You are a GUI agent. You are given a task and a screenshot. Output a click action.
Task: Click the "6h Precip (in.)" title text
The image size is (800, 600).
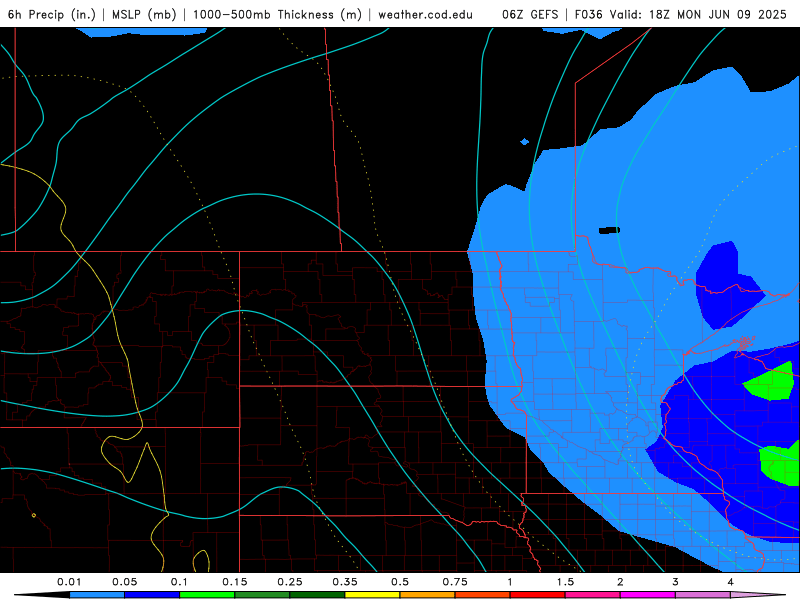[x=52, y=14]
